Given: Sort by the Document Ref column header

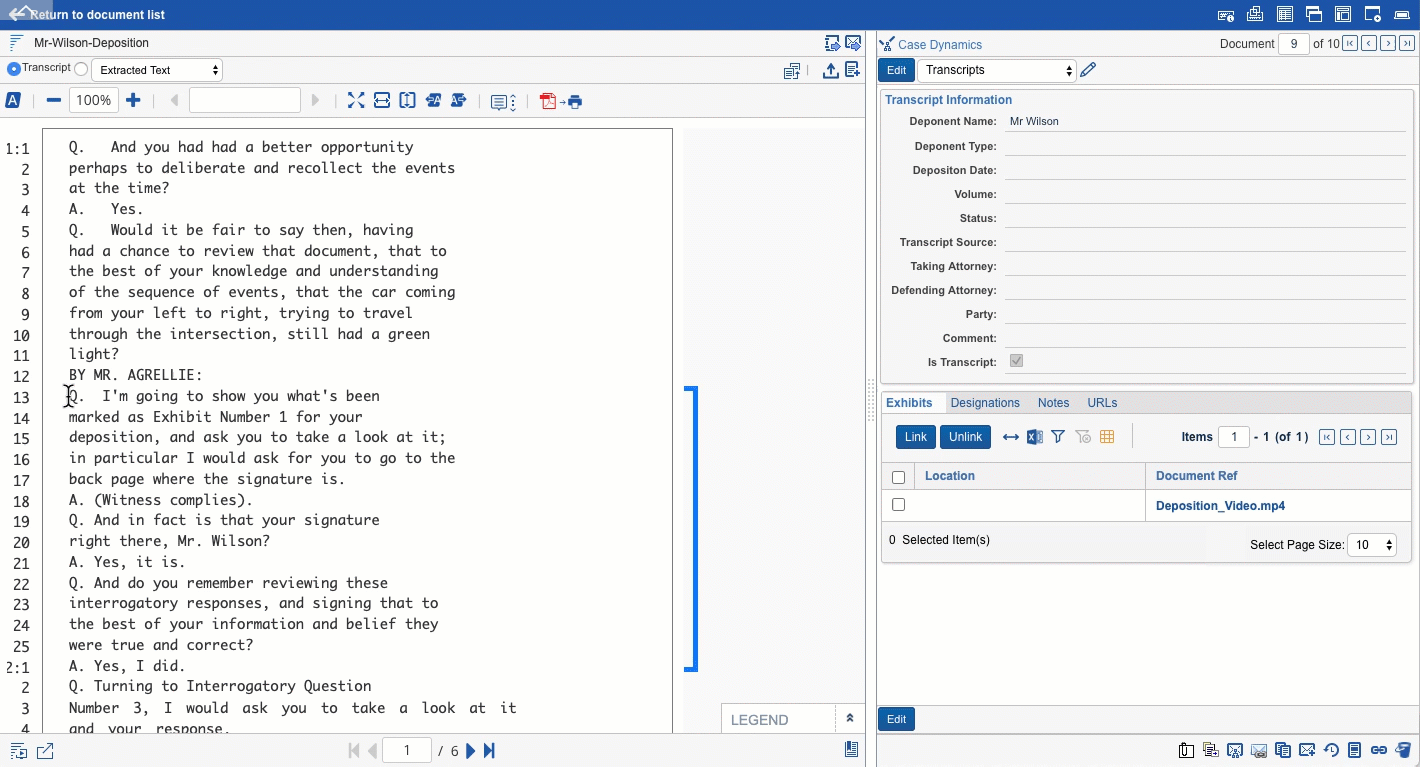Looking at the screenshot, I should 1196,476.
